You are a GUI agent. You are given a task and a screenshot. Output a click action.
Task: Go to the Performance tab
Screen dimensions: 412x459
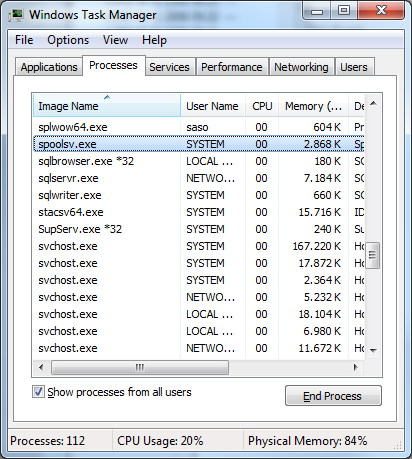[x=232, y=67]
